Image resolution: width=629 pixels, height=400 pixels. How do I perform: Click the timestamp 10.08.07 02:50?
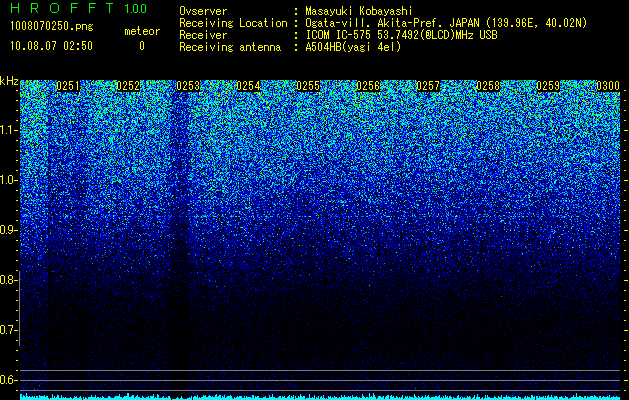coord(51,46)
